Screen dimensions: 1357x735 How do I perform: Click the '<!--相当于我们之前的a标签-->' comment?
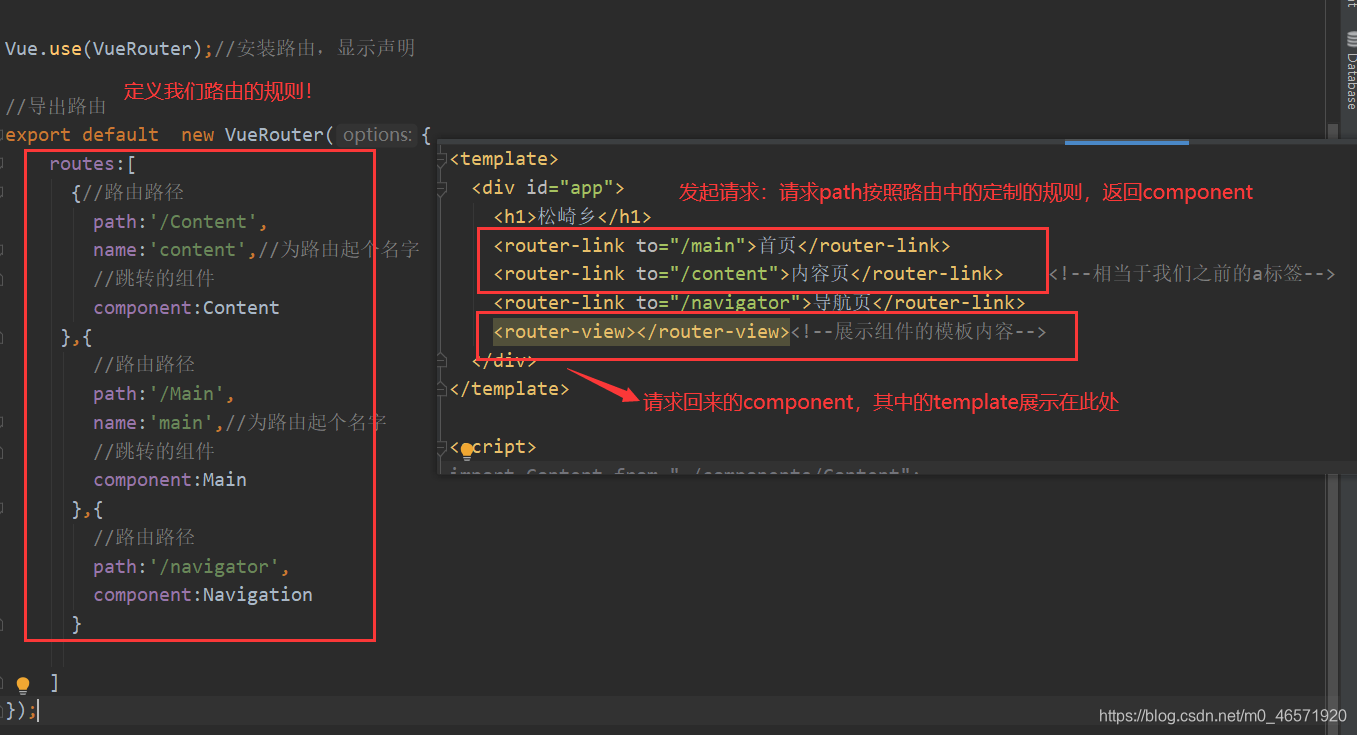click(x=1191, y=273)
